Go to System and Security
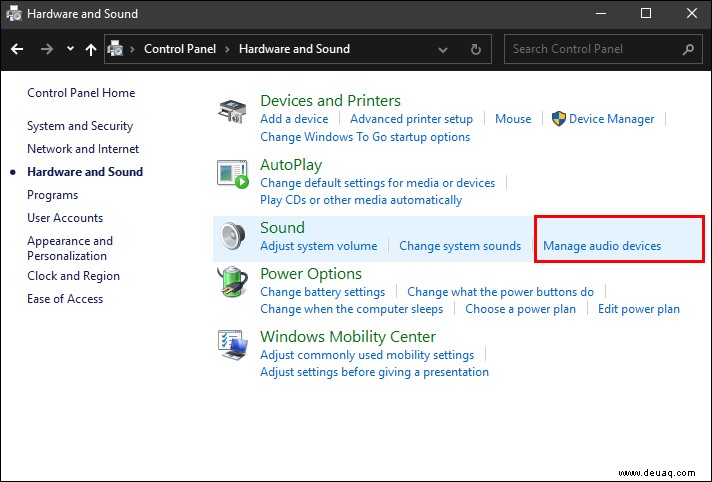Screen dimensions: 712x482 point(80,126)
